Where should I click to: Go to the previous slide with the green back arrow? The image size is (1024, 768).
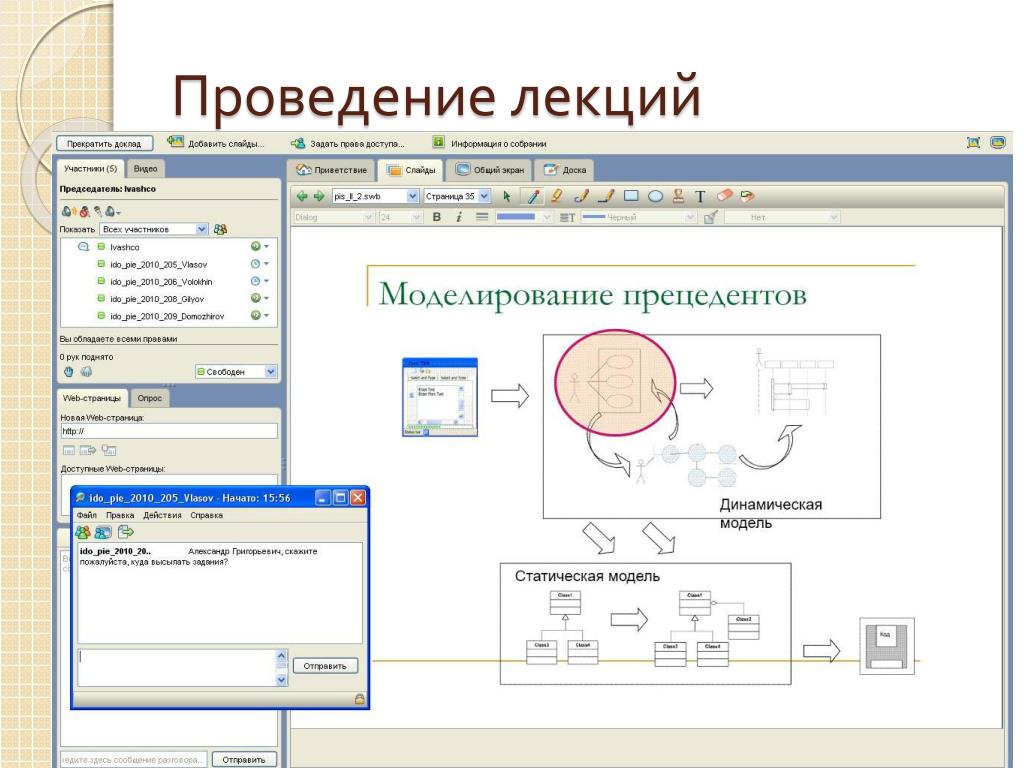tap(302, 196)
